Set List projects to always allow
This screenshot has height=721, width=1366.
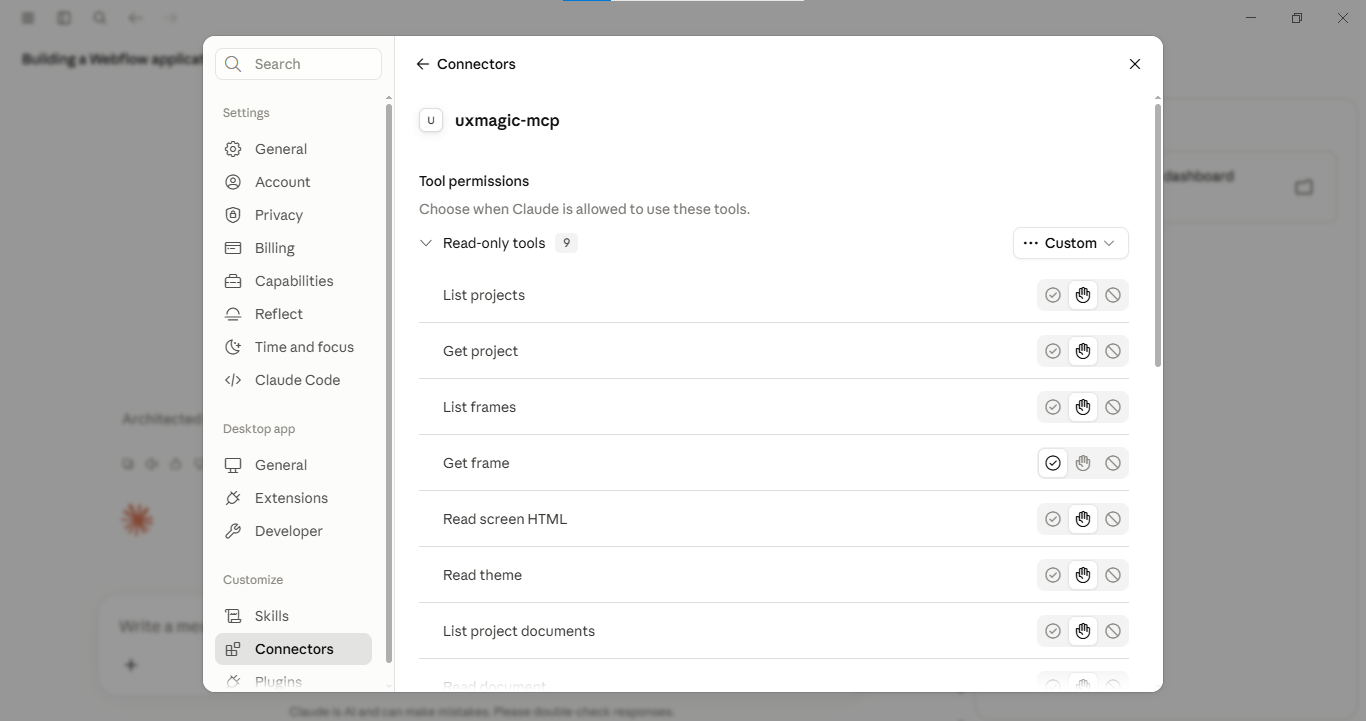coord(1053,295)
